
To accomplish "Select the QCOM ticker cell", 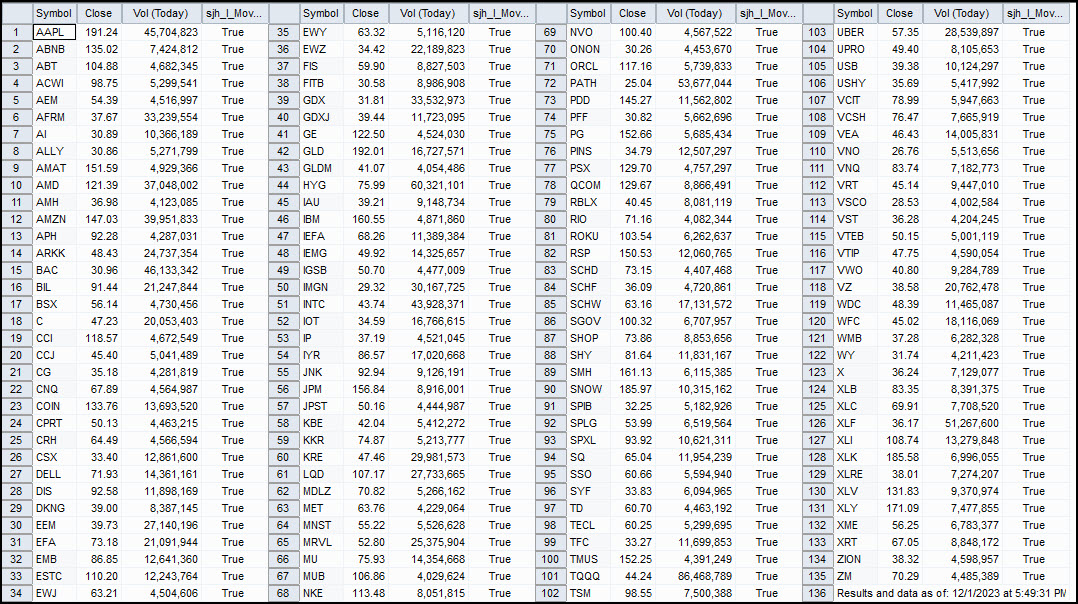I will 587,186.
